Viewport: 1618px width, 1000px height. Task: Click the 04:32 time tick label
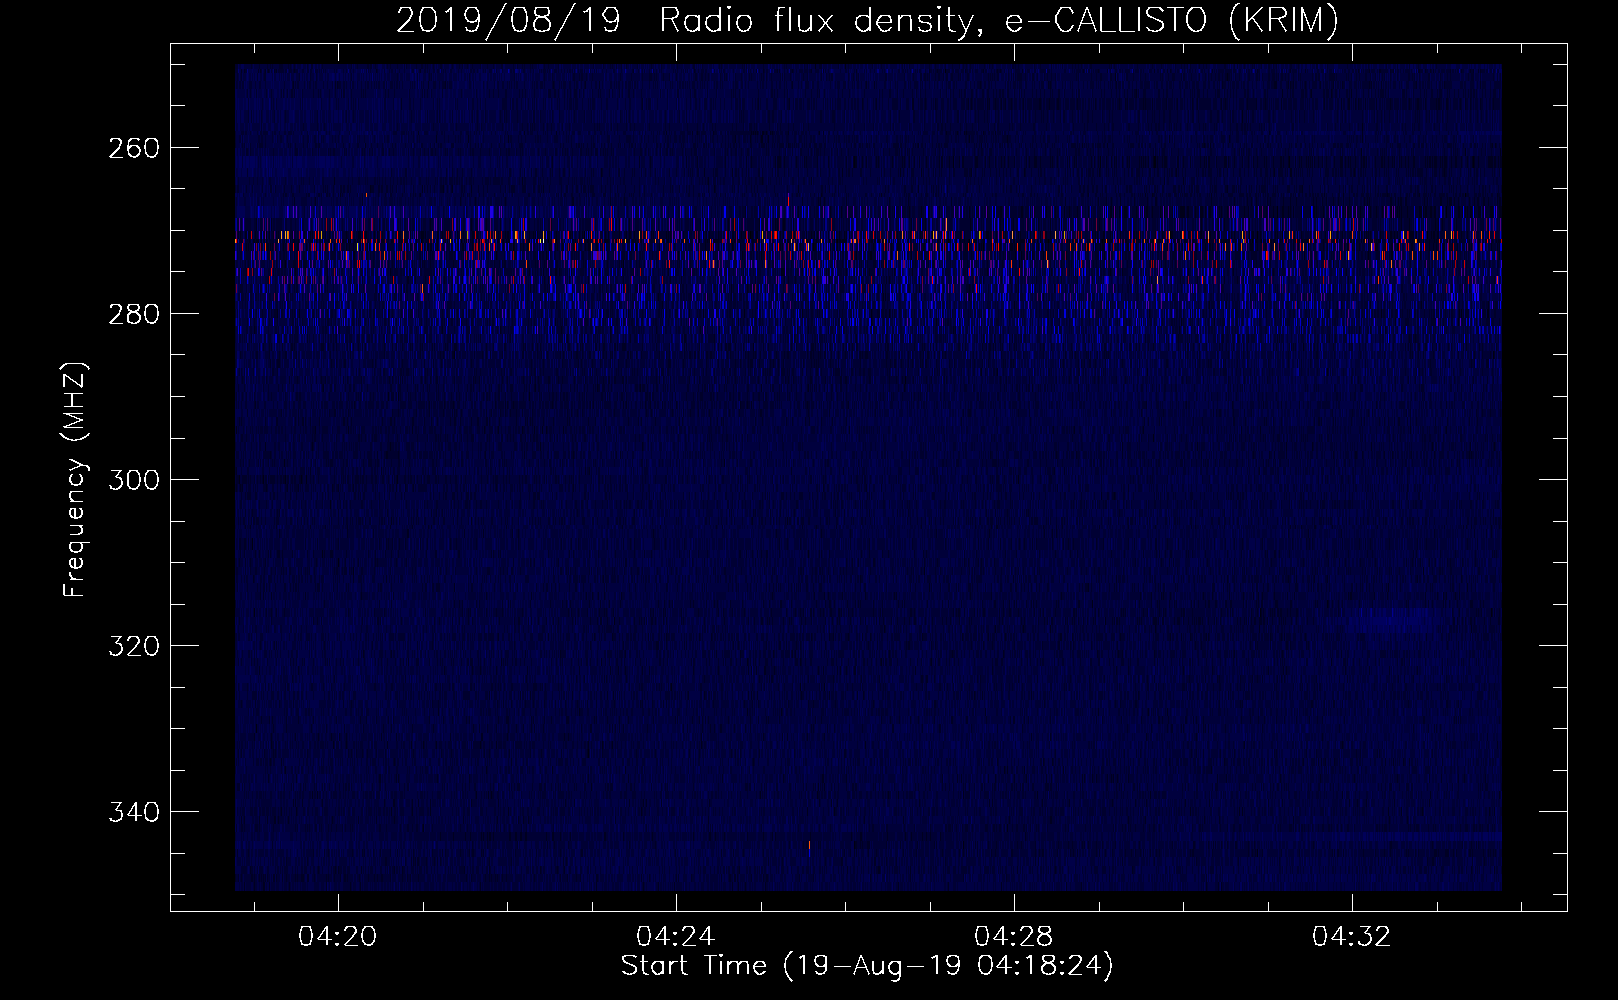point(1352,937)
